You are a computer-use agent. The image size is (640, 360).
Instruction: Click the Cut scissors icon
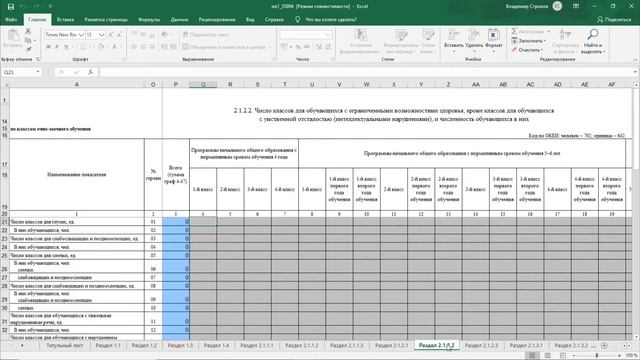tap(28, 31)
